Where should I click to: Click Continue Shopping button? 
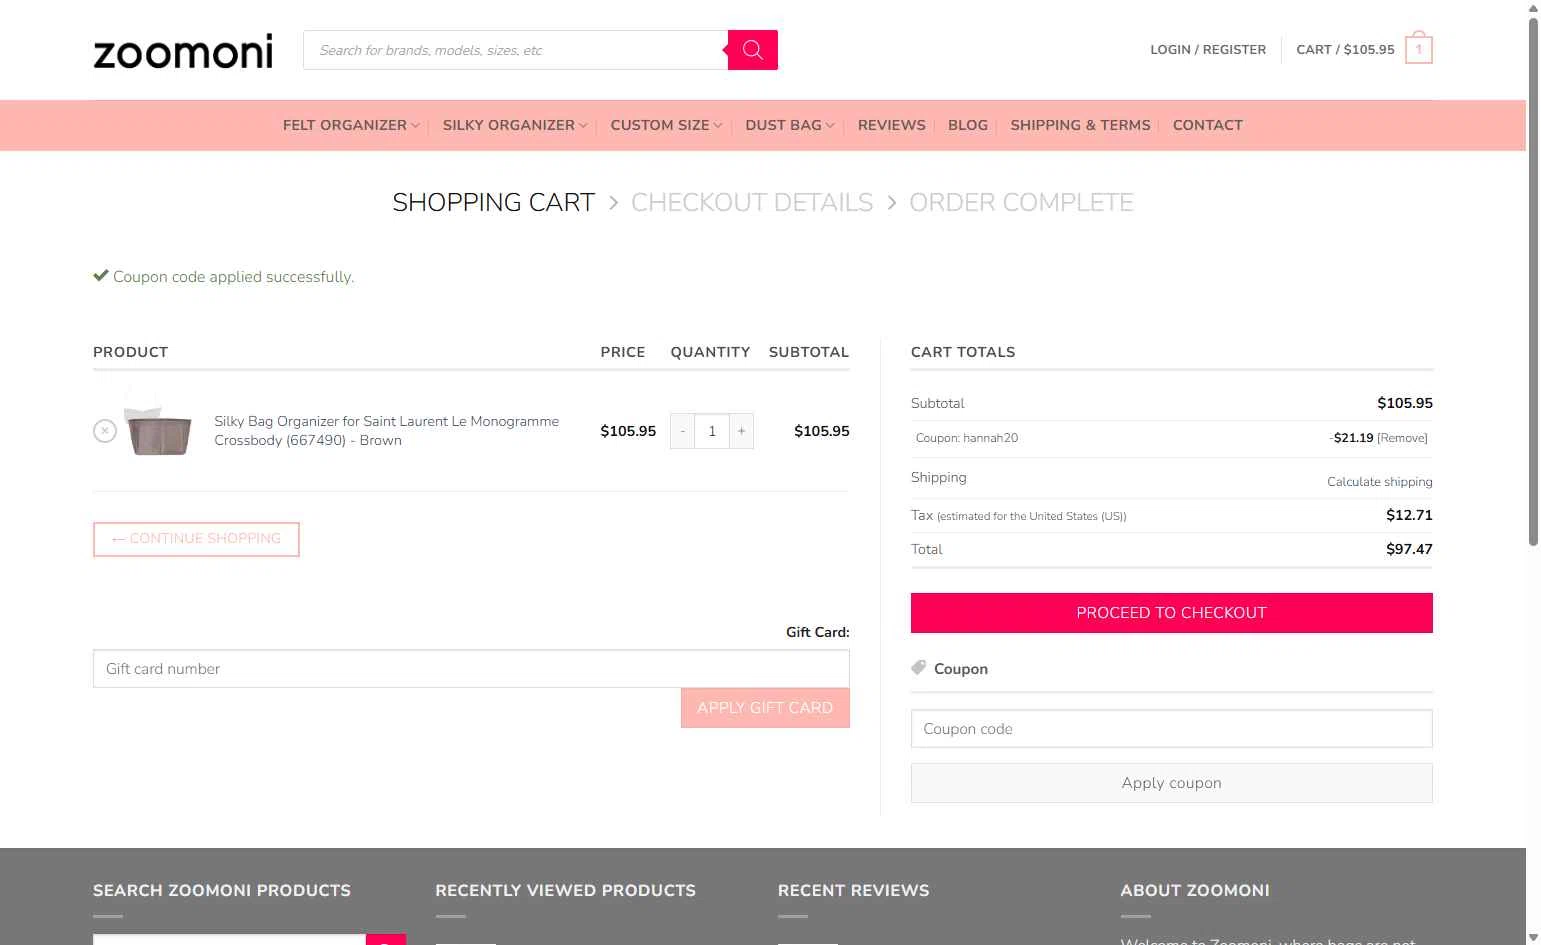[196, 539]
